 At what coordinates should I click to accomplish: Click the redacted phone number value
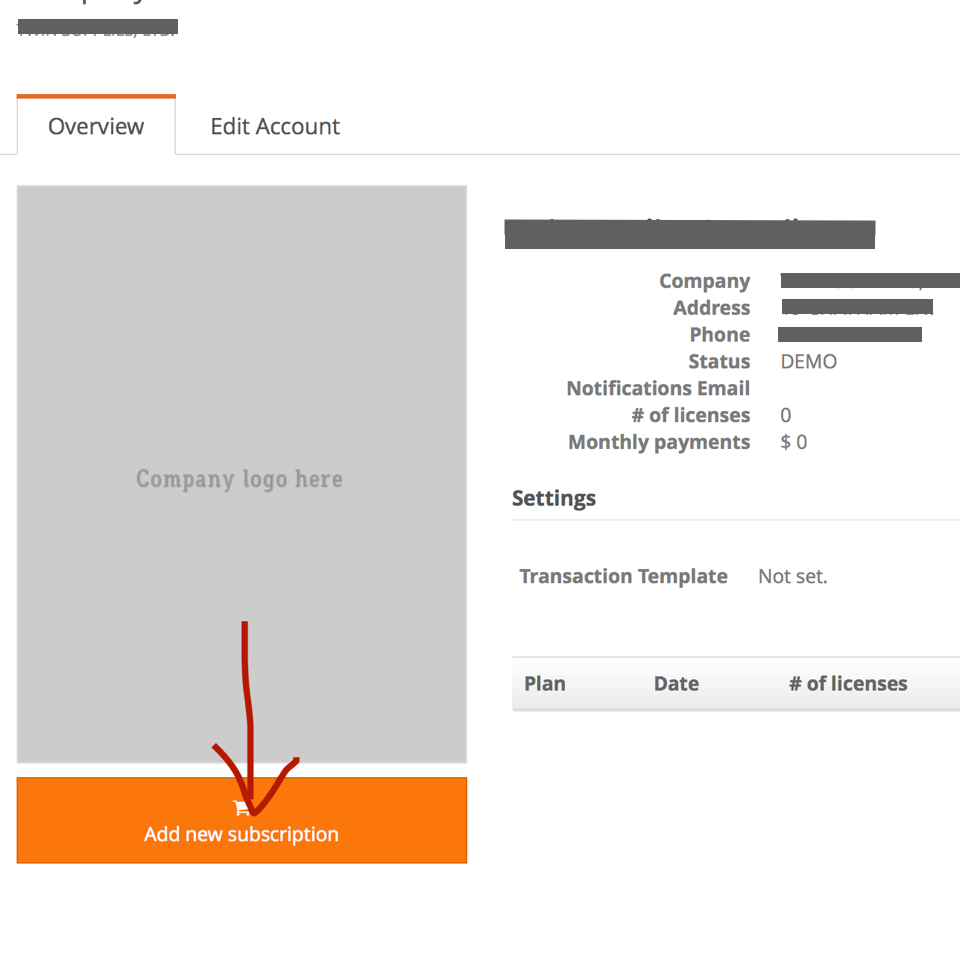(x=850, y=334)
